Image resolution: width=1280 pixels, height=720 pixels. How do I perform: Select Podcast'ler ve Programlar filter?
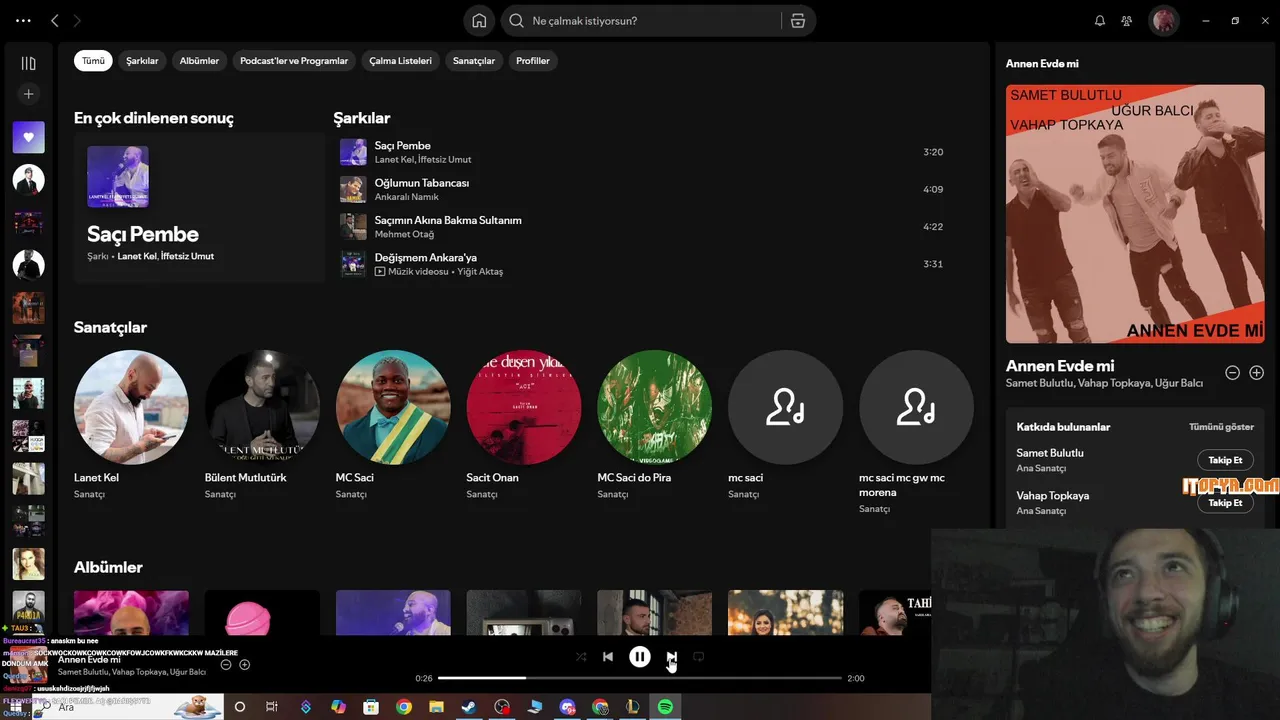click(294, 61)
